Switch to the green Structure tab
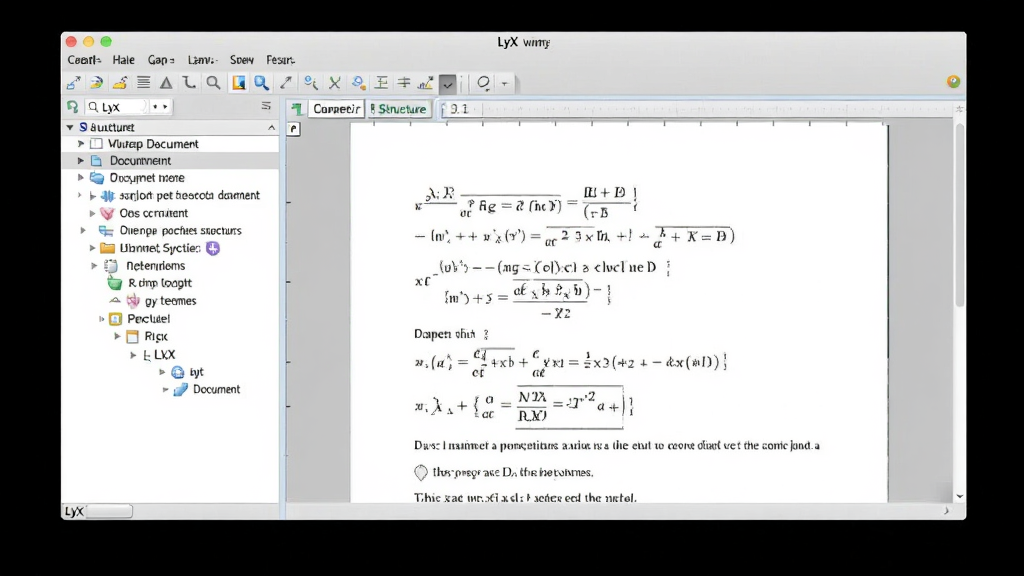1024x576 pixels. [x=398, y=109]
